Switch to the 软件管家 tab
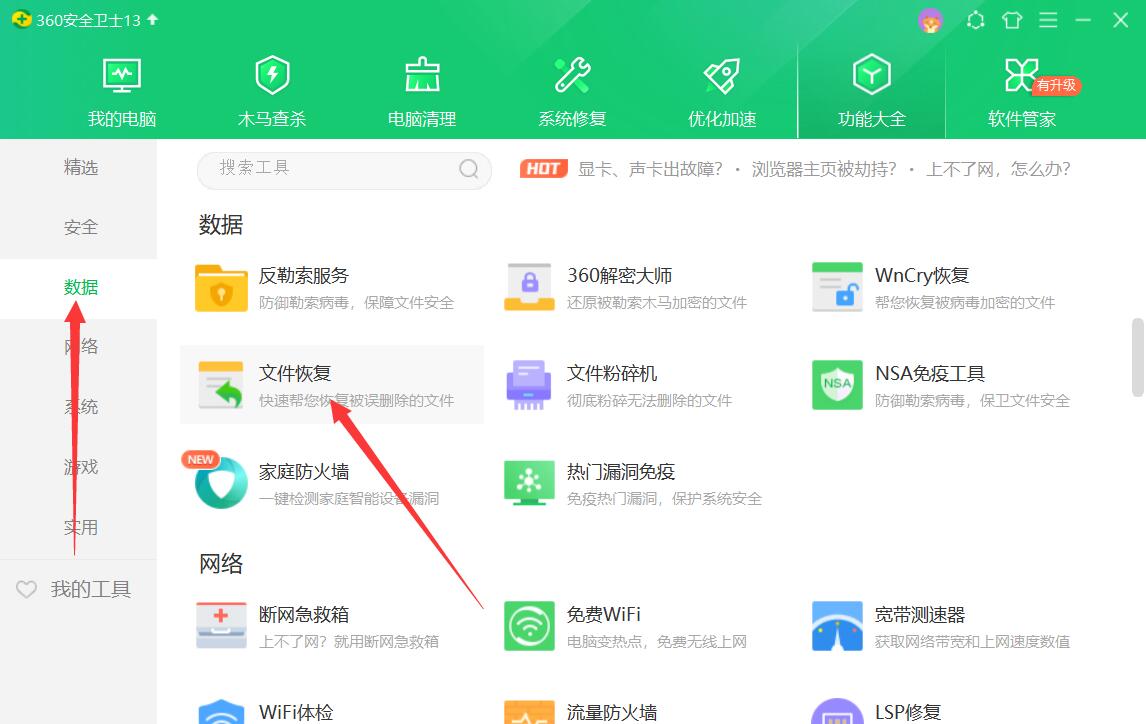Screen dimensions: 1146x724 [1021, 90]
